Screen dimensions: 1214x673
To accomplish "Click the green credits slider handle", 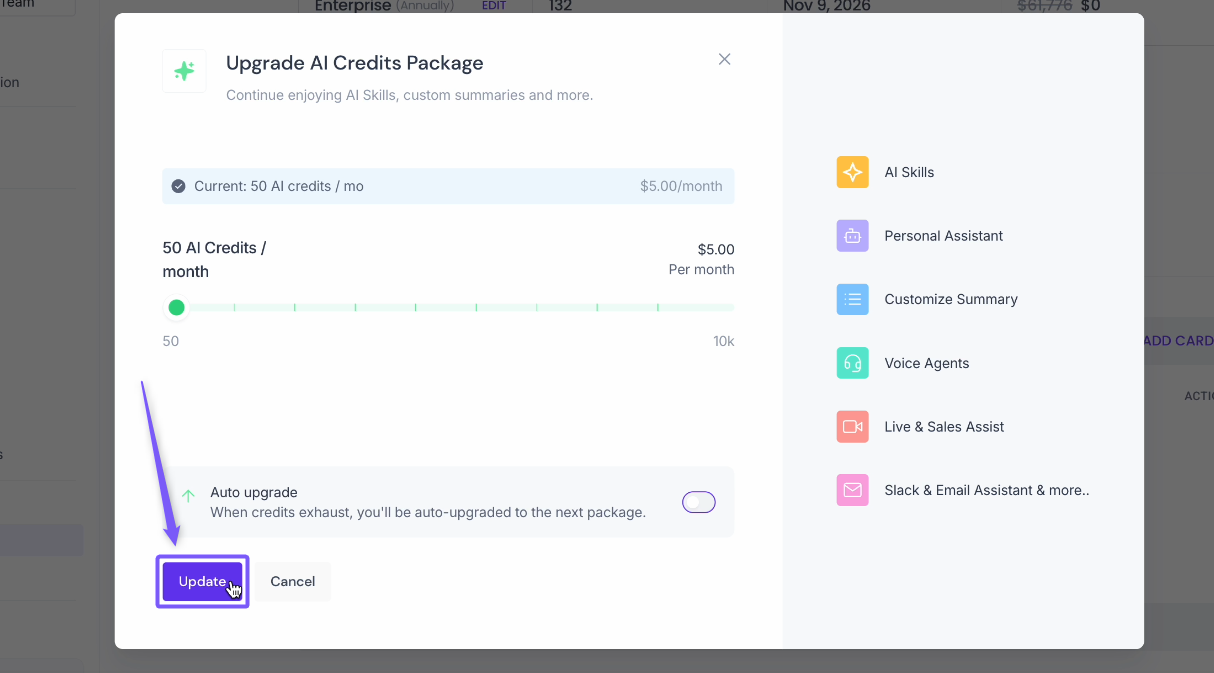I will tap(176, 307).
